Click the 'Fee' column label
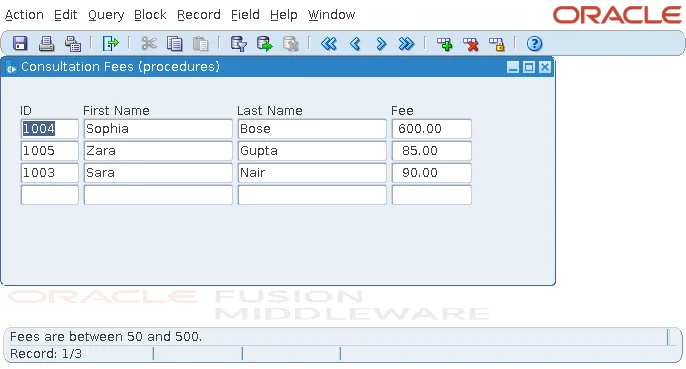Image resolution: width=686 pixels, height=369 pixels. pos(402,111)
